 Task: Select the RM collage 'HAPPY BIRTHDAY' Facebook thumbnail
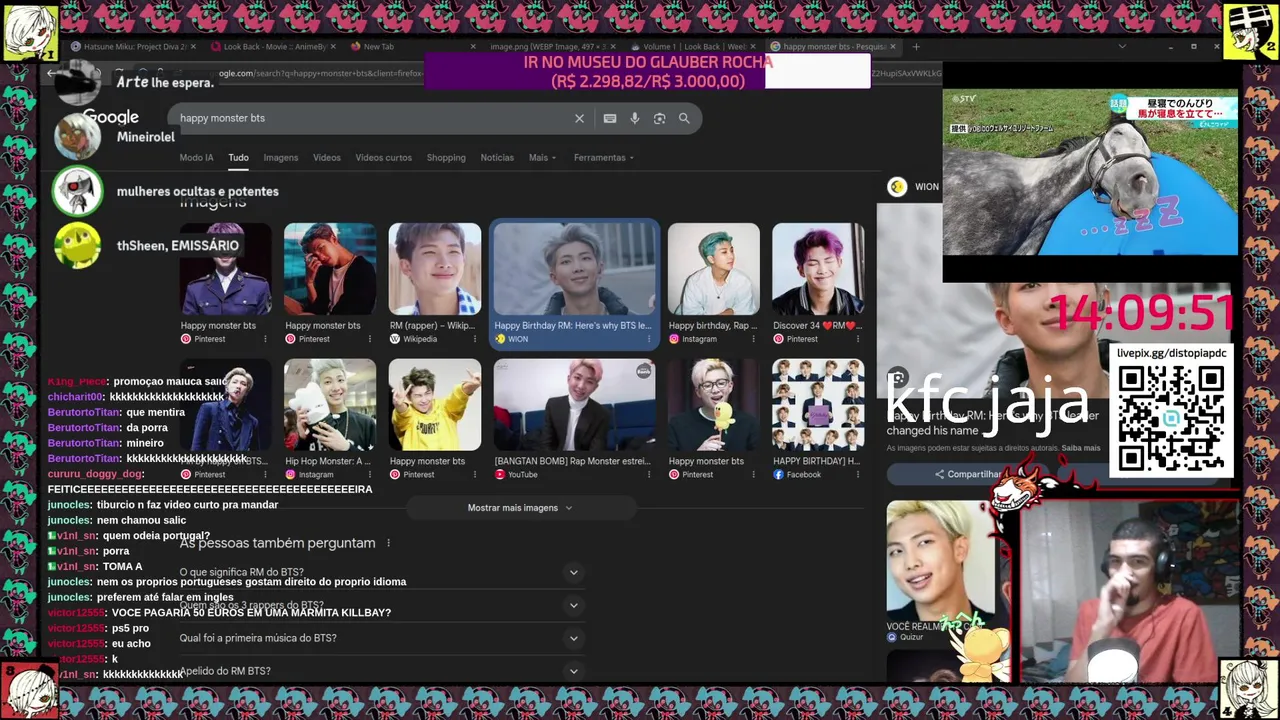pyautogui.click(x=818, y=405)
